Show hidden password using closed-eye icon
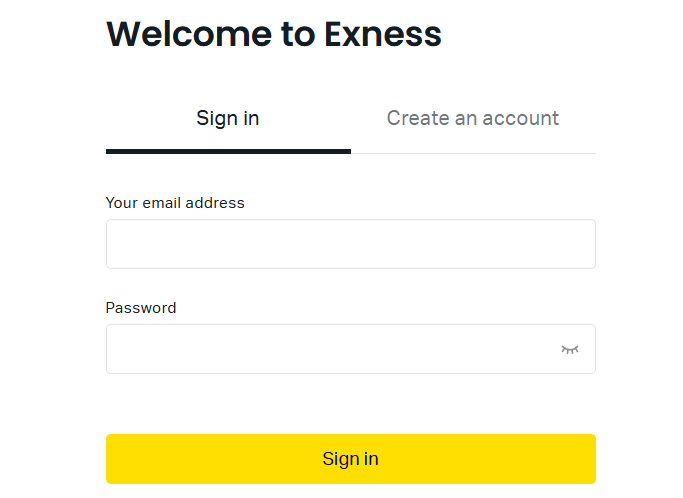 pos(570,349)
